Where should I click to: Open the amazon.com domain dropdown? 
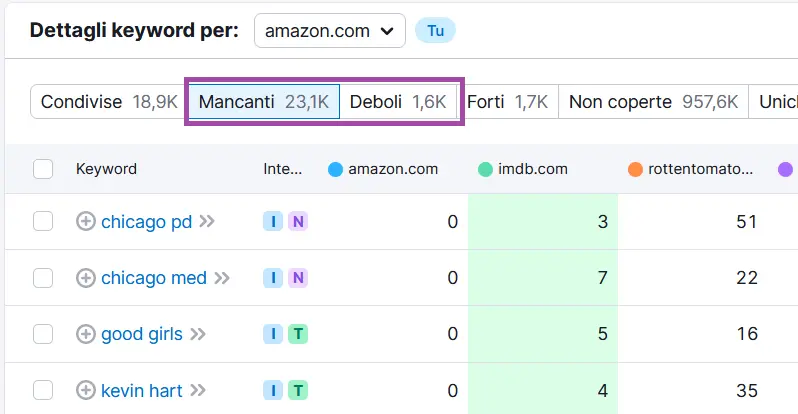pyautogui.click(x=330, y=31)
